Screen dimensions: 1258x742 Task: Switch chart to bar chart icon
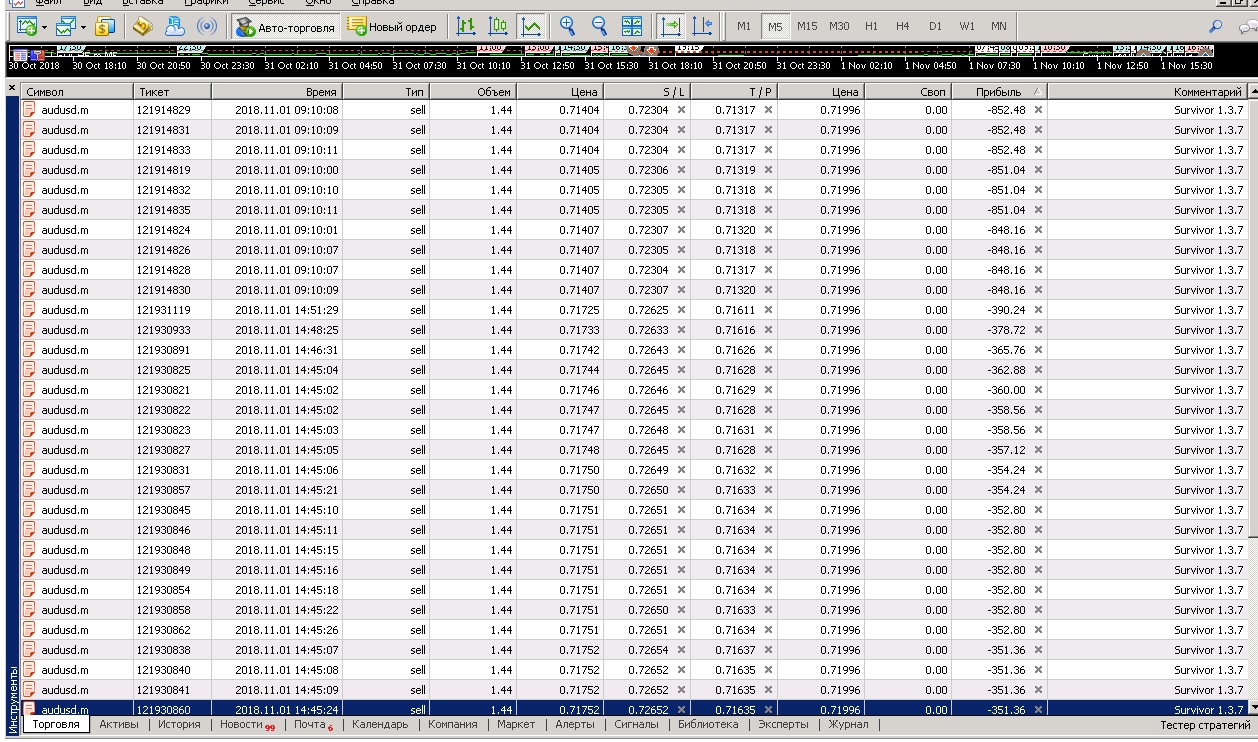[466, 27]
